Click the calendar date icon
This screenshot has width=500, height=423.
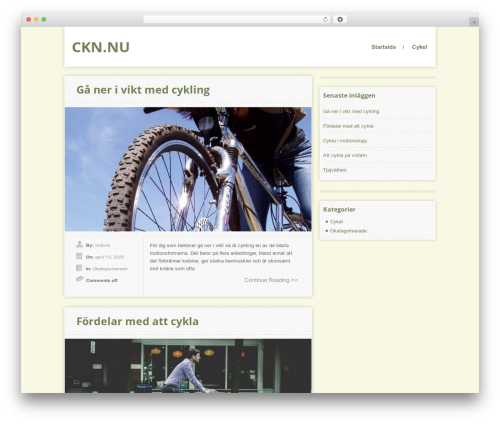79,256
